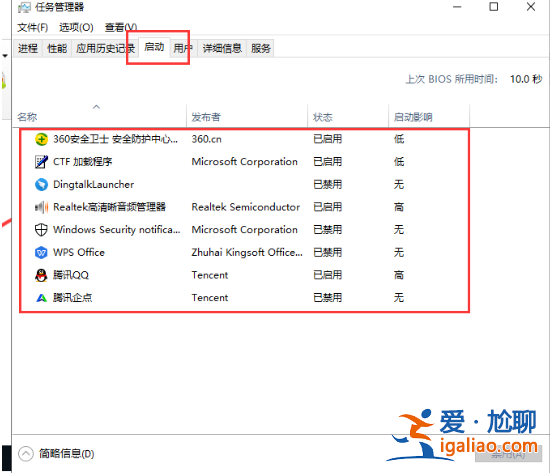This screenshot has height=473, width=550.
Task: Click 已启用 status of Realtek row
Action: (x=328, y=207)
